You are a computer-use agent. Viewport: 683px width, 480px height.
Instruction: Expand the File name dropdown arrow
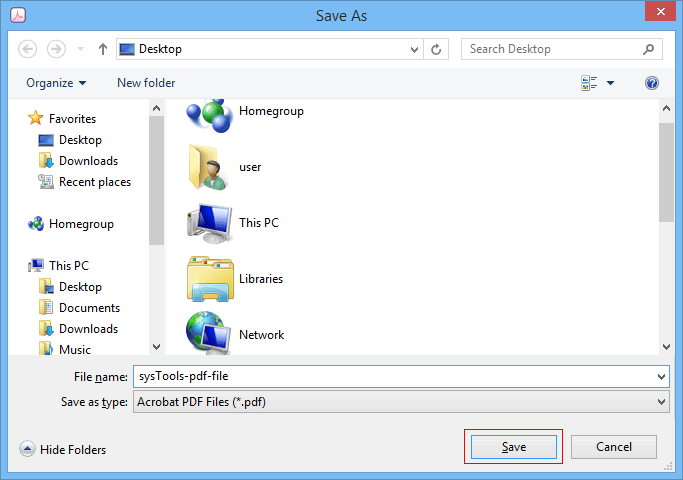[661, 377]
